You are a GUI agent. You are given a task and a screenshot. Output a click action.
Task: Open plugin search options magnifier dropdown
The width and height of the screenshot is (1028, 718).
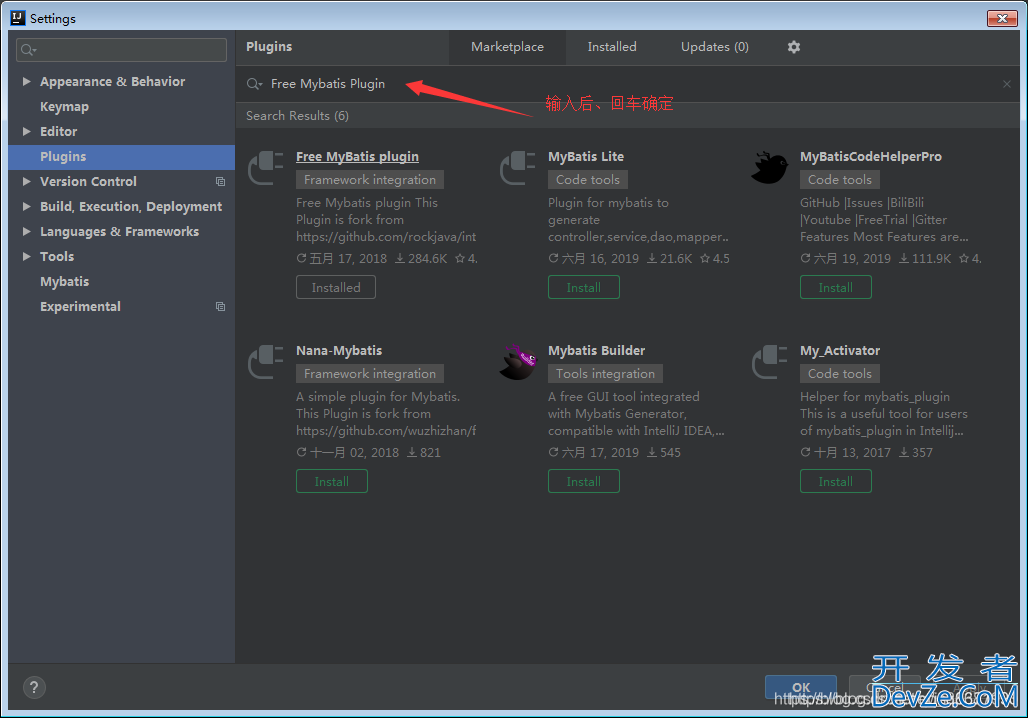pos(254,84)
